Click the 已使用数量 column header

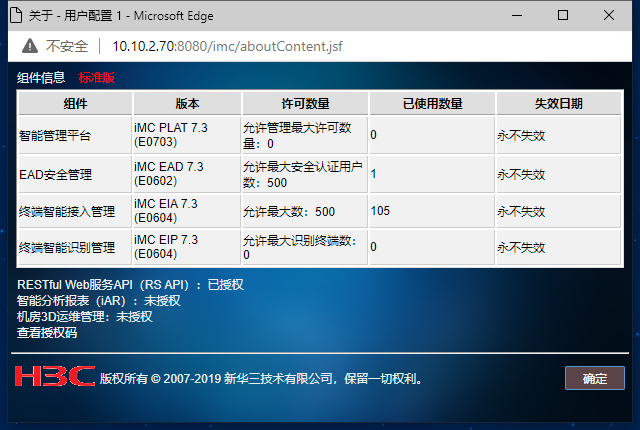pyautogui.click(x=432, y=104)
